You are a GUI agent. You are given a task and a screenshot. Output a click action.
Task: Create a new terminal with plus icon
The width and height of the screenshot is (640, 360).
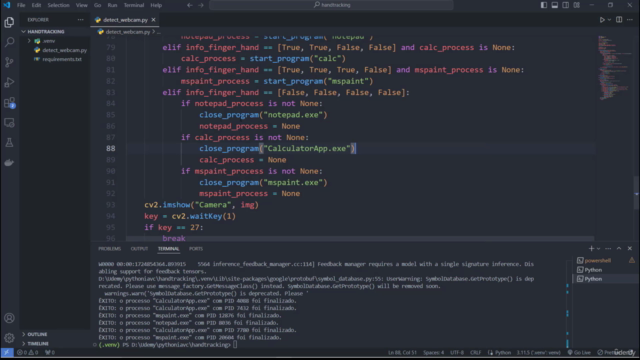click(x=591, y=248)
